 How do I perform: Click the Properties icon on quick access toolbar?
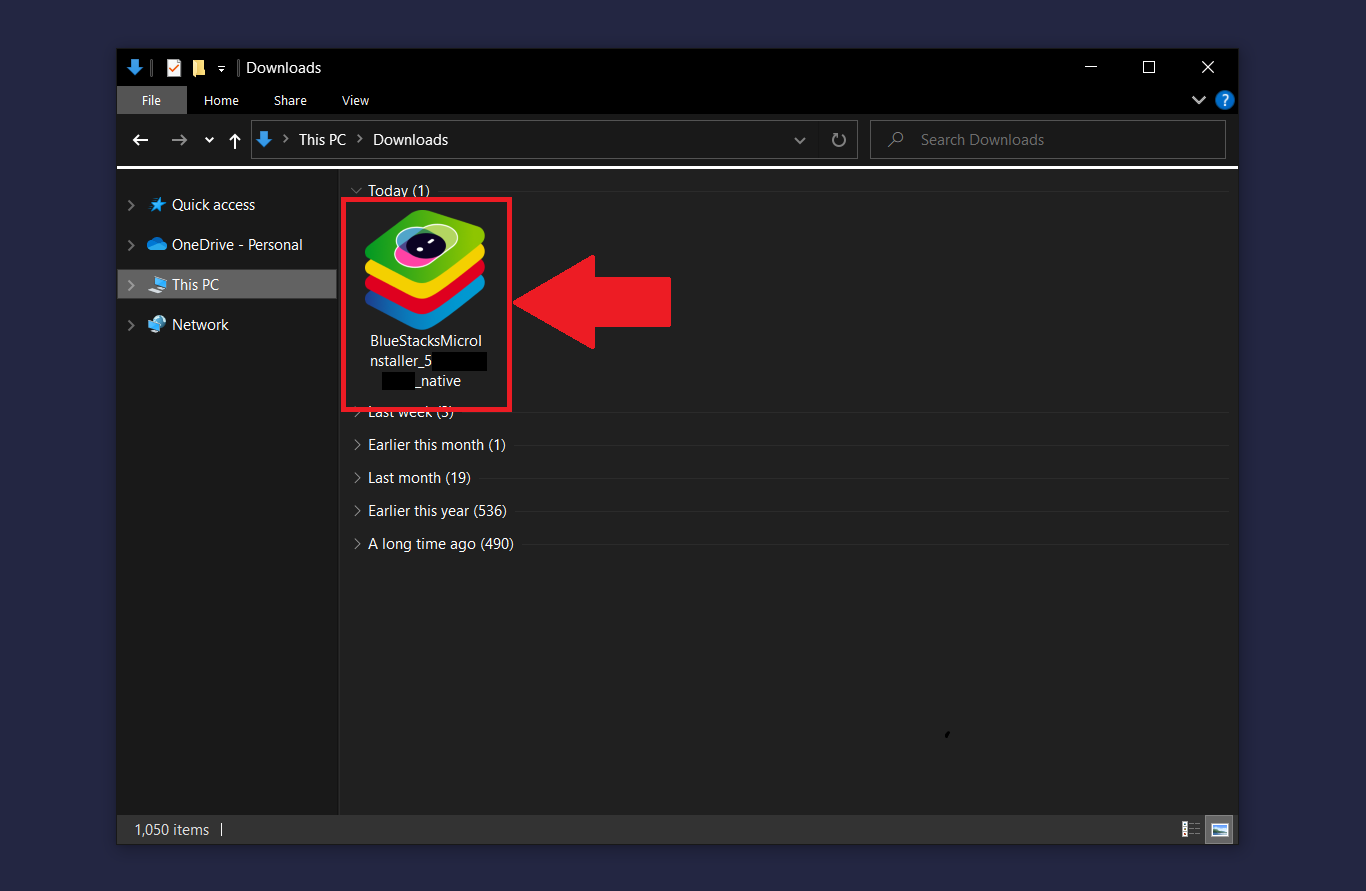[x=173, y=67]
